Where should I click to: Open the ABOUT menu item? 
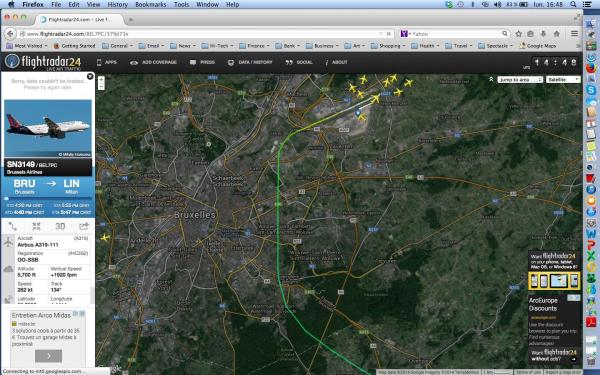336,62
